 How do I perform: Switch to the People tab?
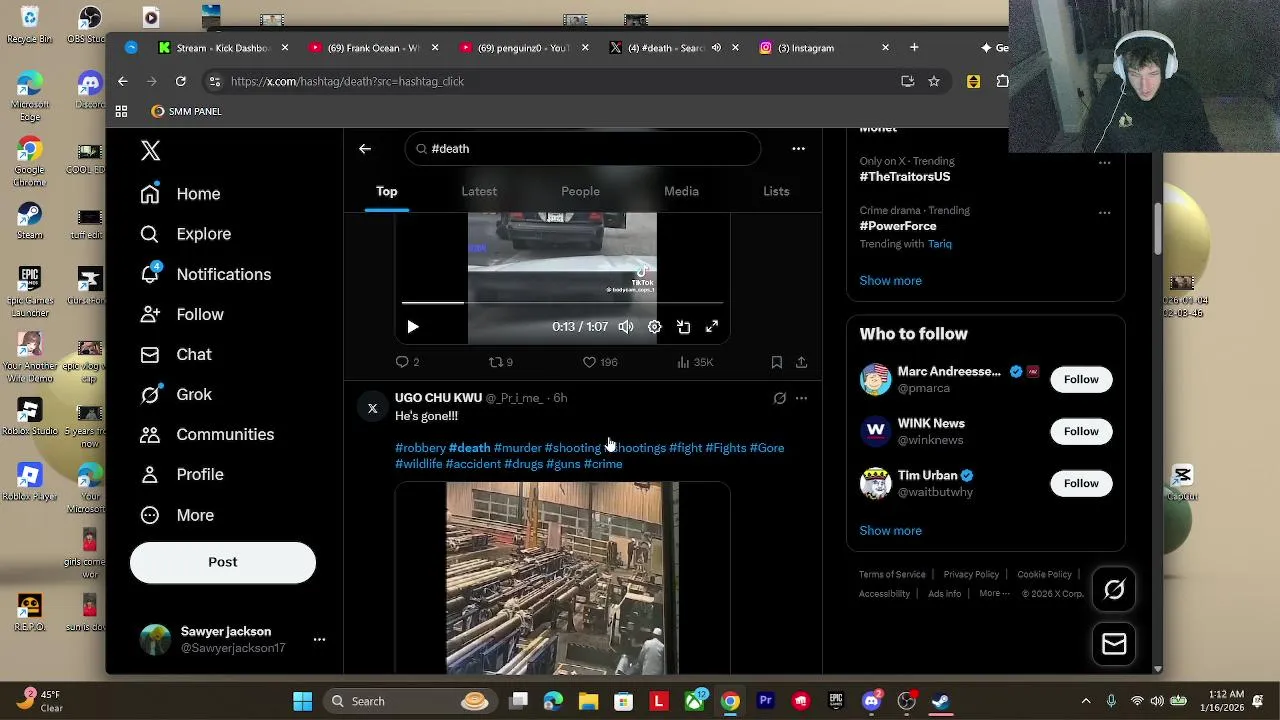[580, 191]
